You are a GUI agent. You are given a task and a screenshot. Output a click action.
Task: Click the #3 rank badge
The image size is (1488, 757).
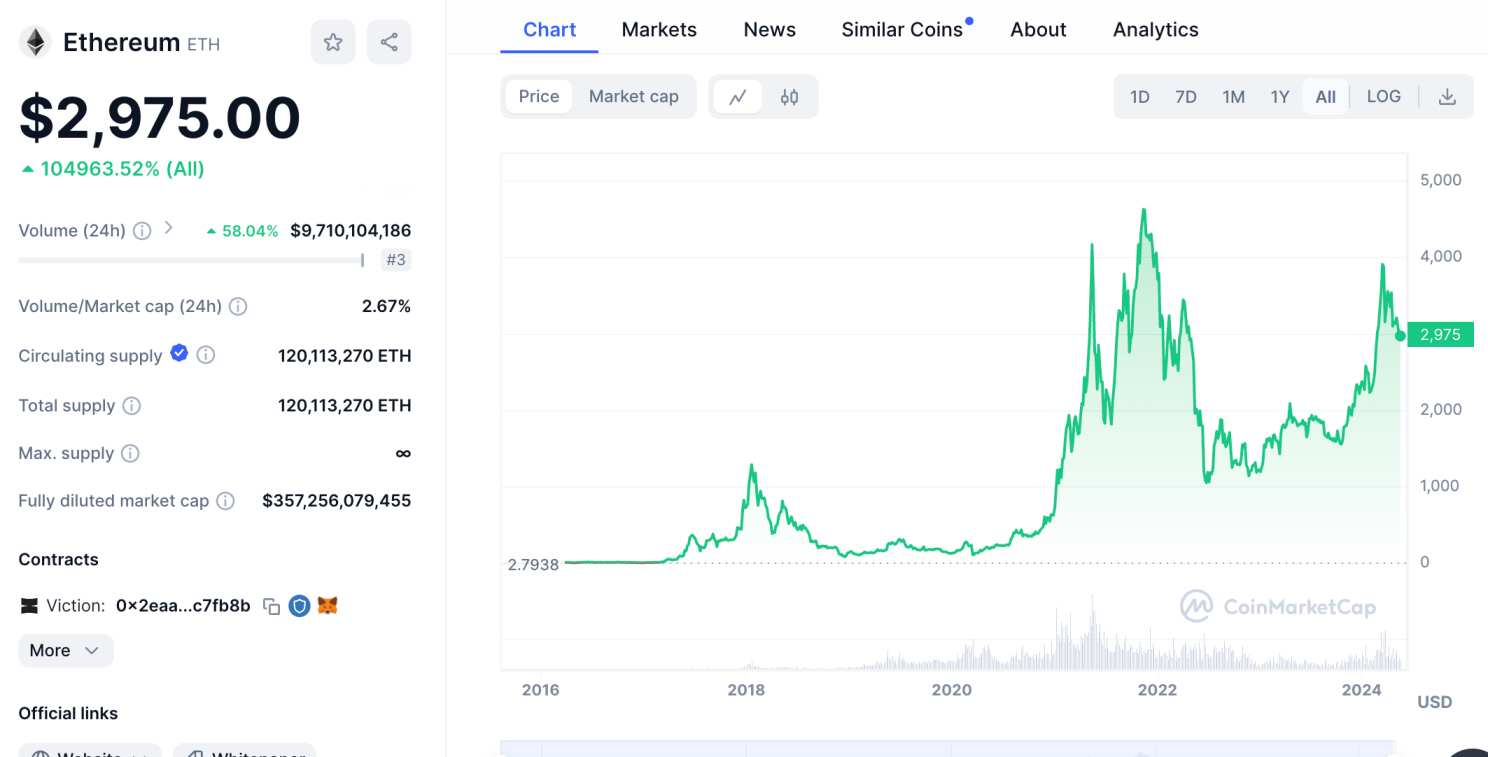(396, 260)
